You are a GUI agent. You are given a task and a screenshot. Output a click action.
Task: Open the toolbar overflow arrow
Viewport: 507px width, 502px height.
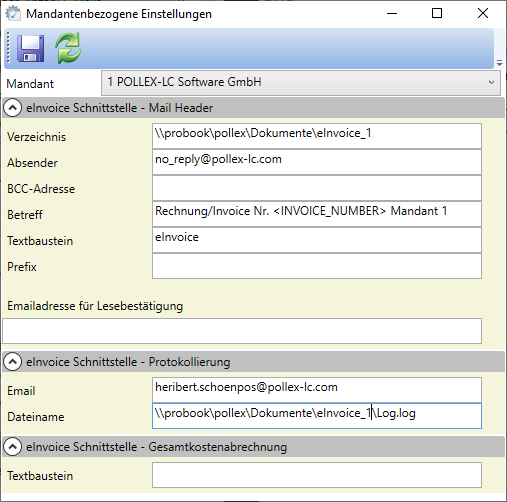499,63
